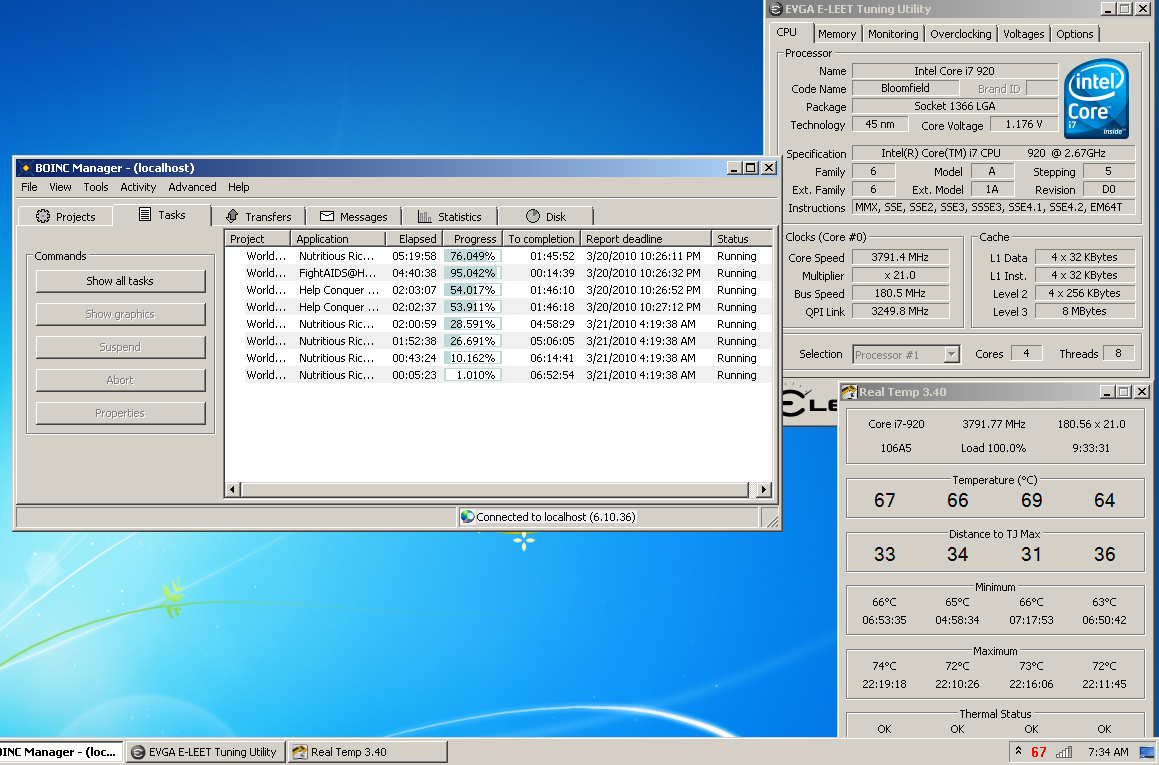Click the Level 3 cache value 8 MBytes
This screenshot has width=1159, height=765.
(1084, 311)
